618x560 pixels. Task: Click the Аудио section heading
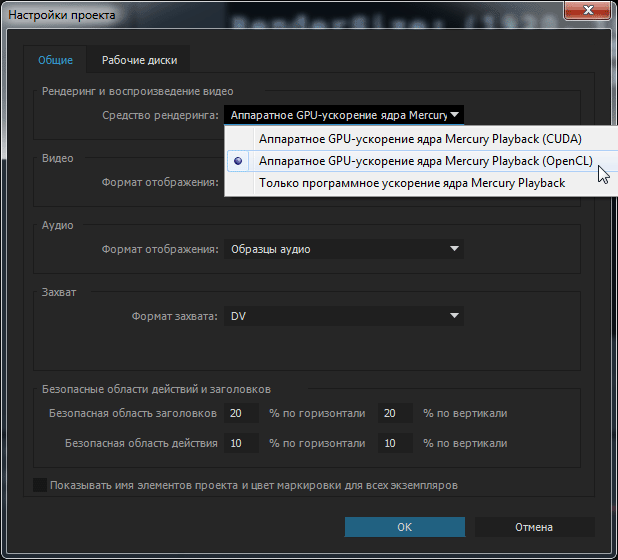click(58, 225)
